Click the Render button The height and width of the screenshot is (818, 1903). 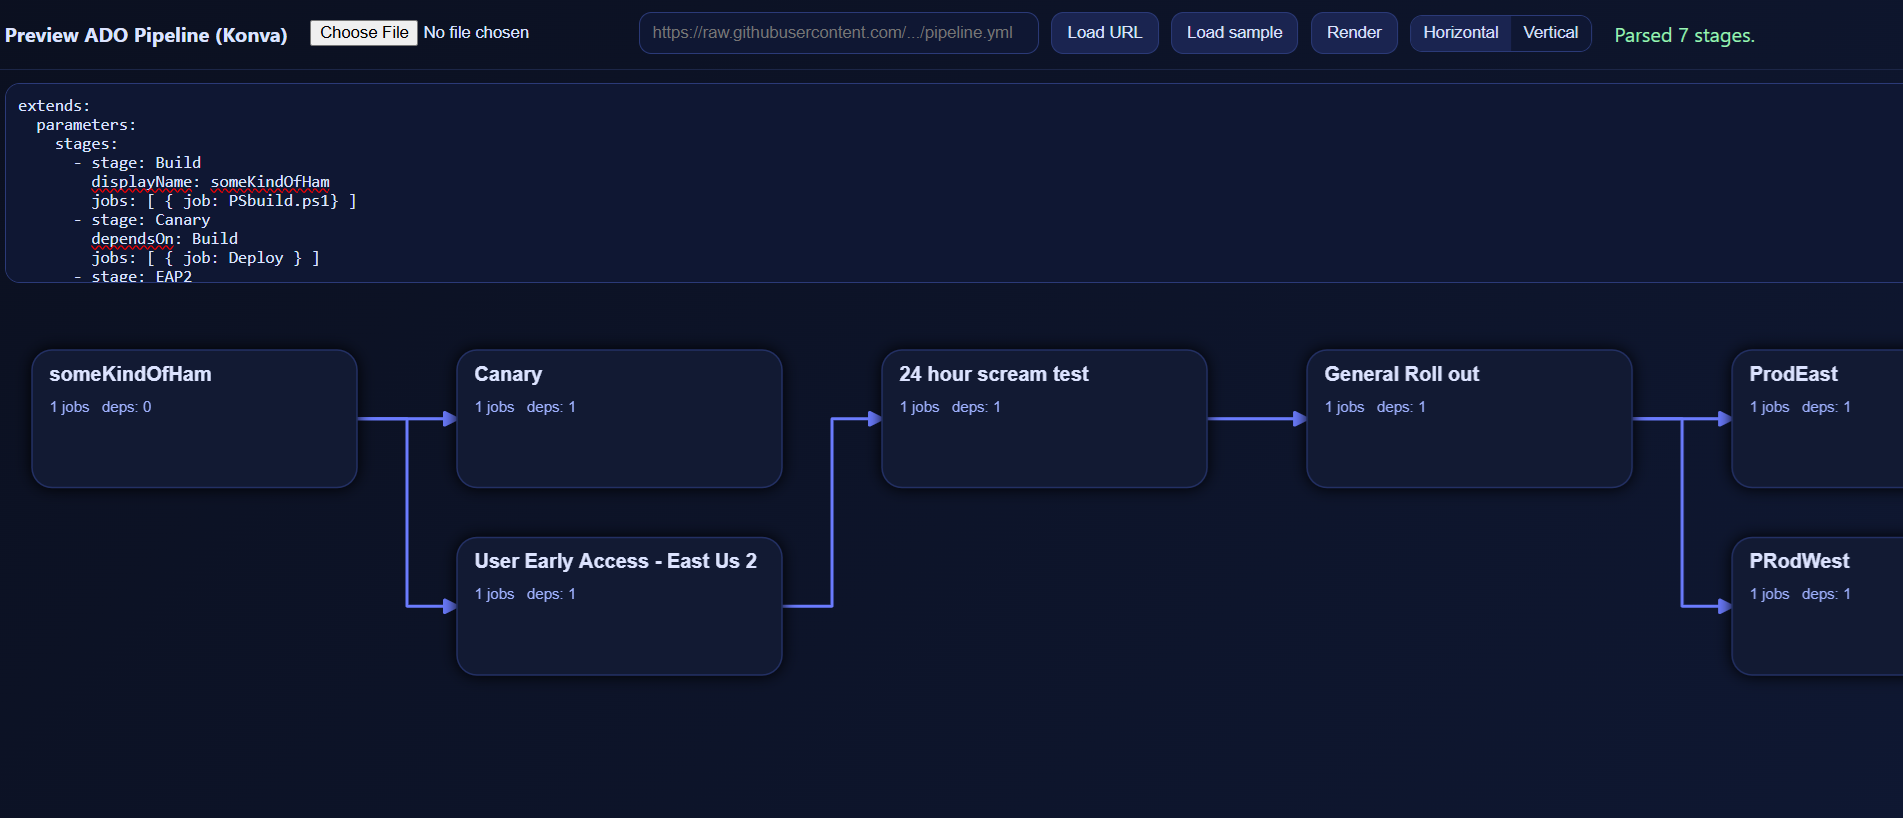1354,33
